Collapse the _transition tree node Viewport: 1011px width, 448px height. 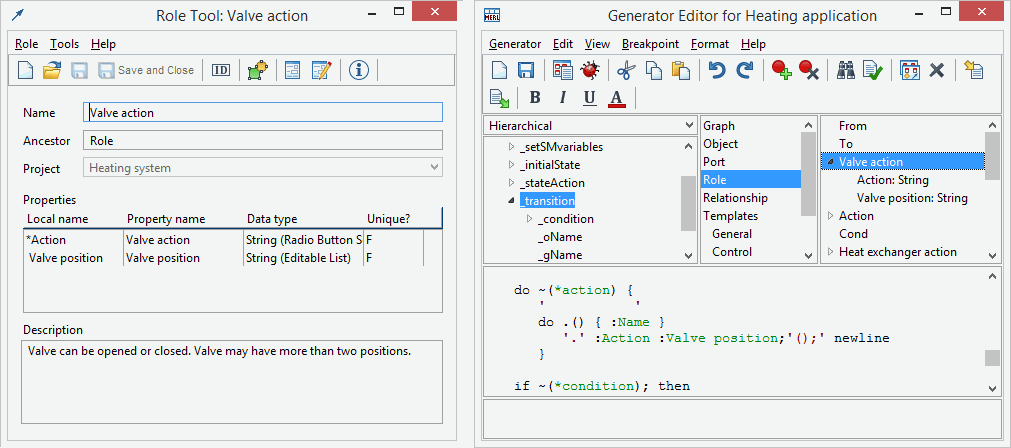tap(511, 201)
